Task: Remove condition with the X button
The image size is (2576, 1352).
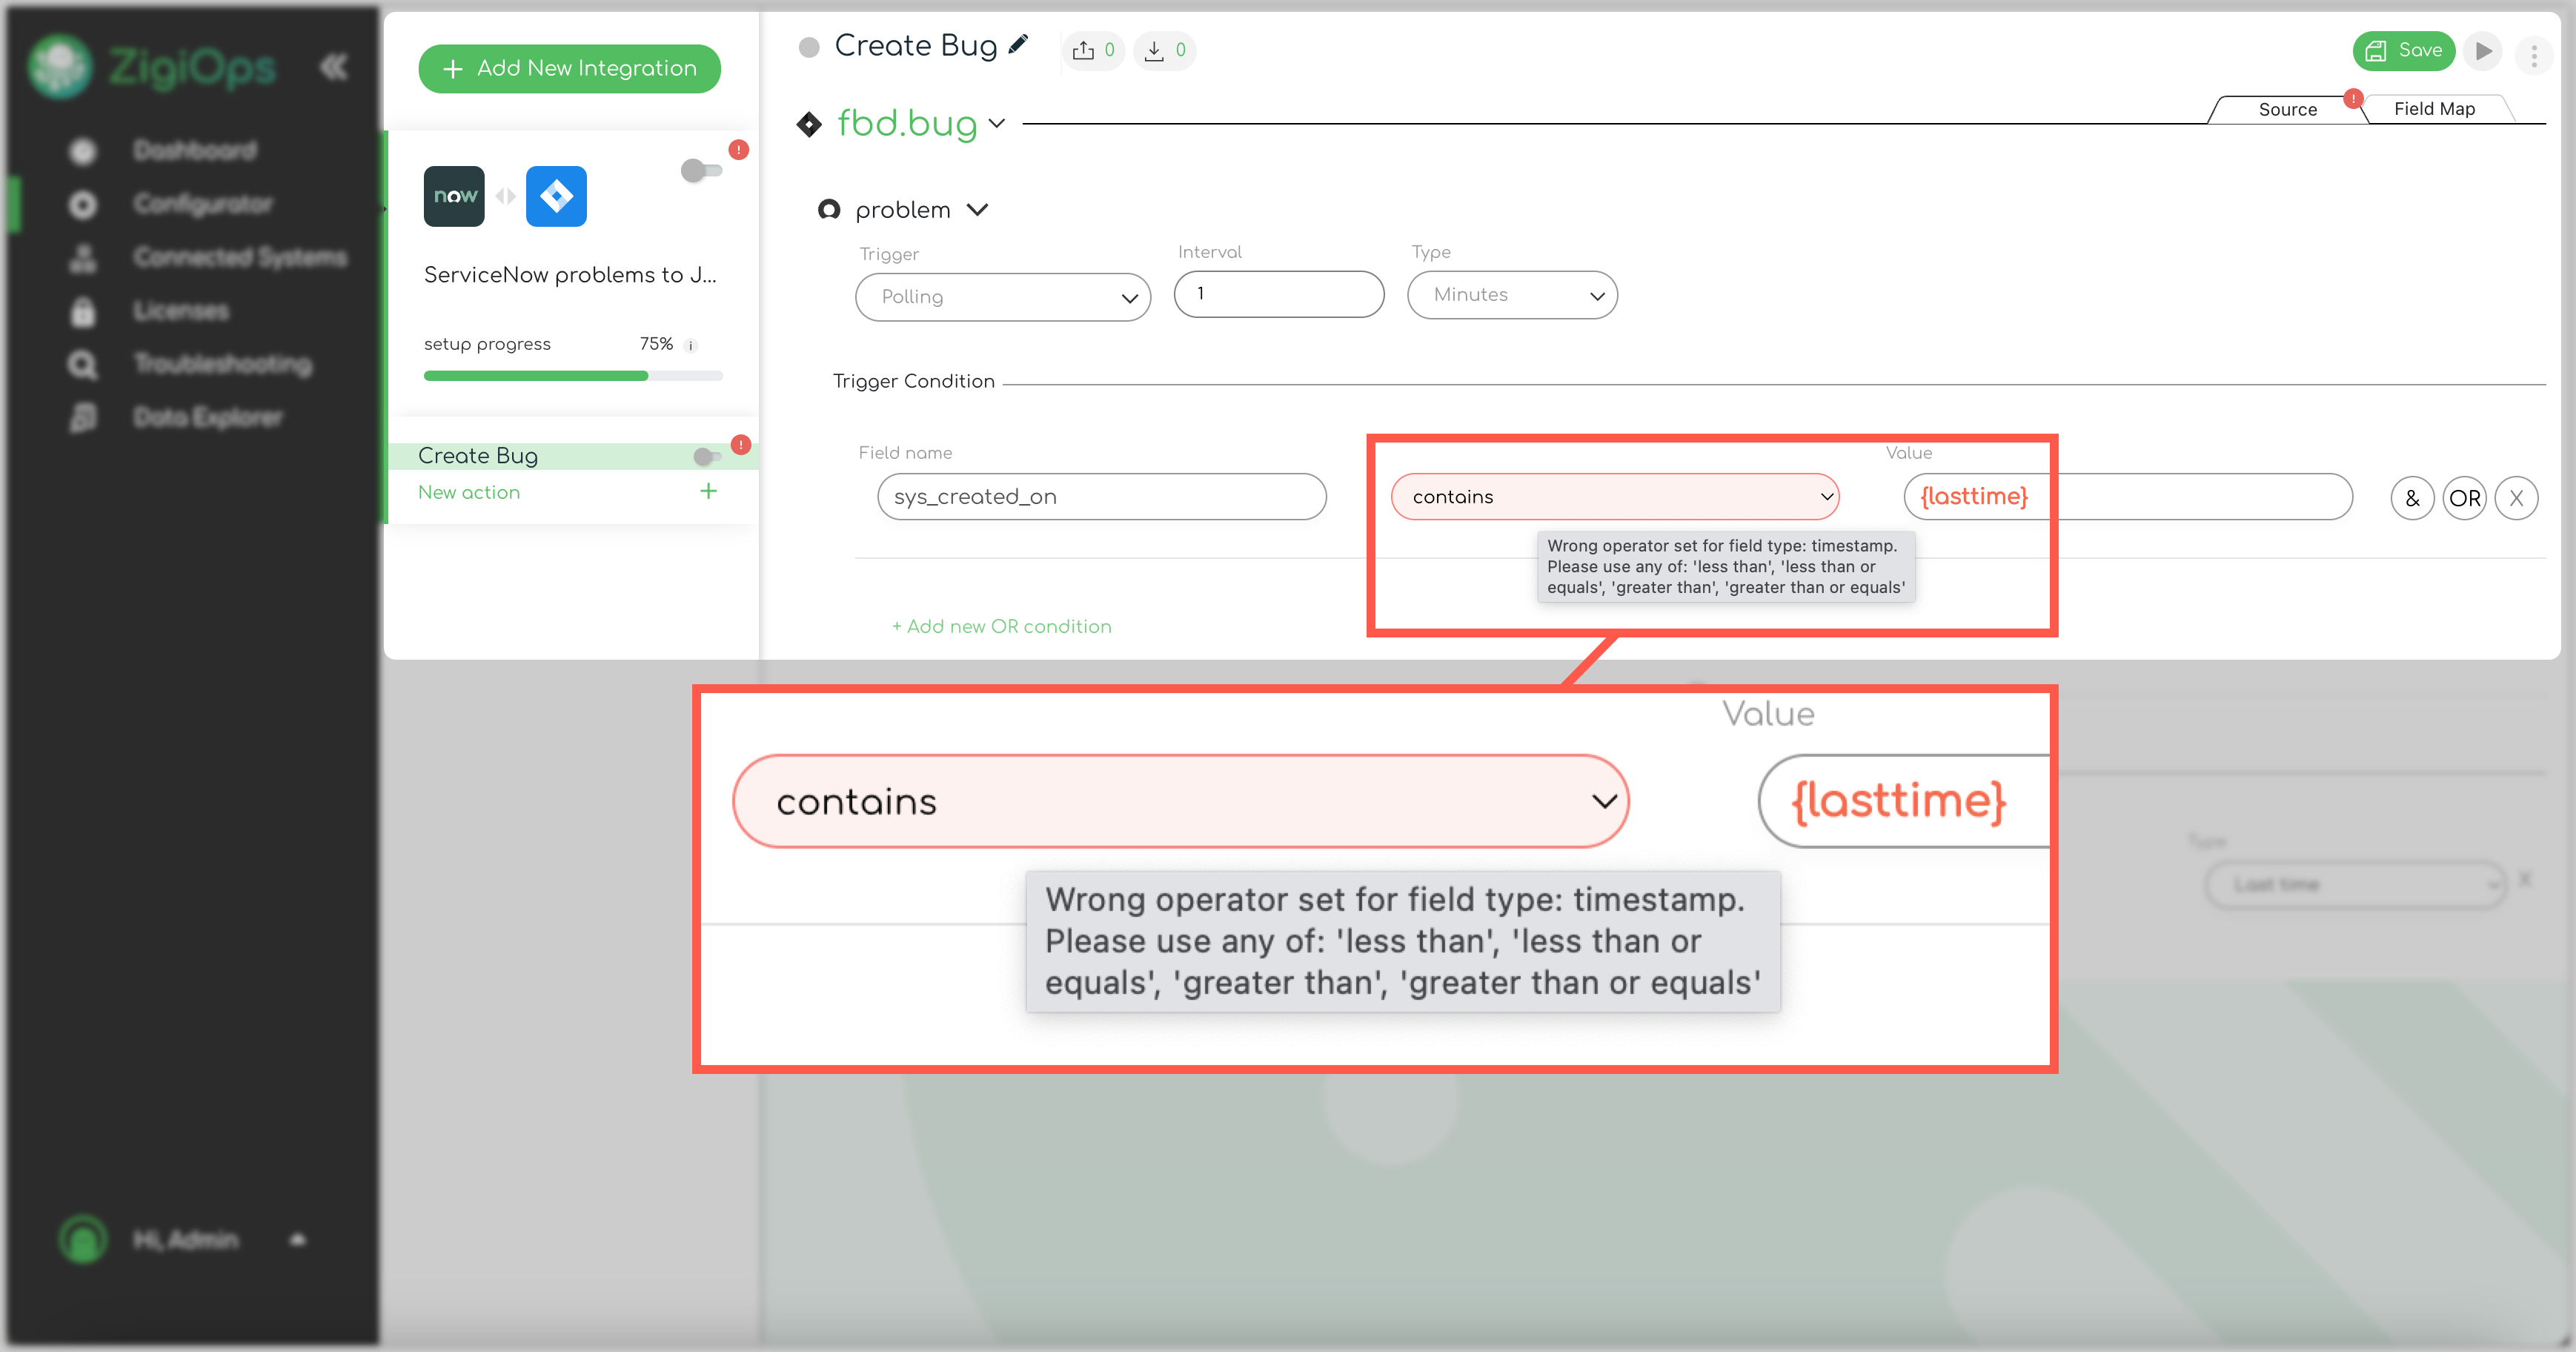Action: [2516, 498]
